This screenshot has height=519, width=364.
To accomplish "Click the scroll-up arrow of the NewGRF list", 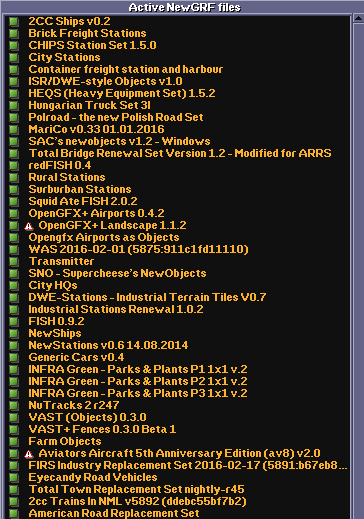I will [x=358, y=19].
